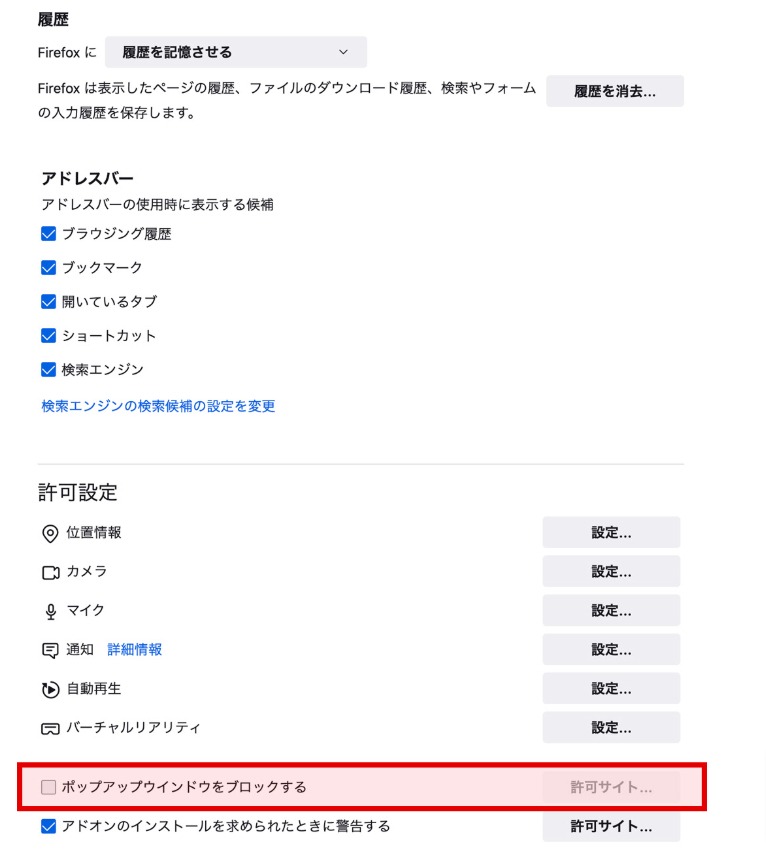Click the camera permission icon

(x=50, y=572)
